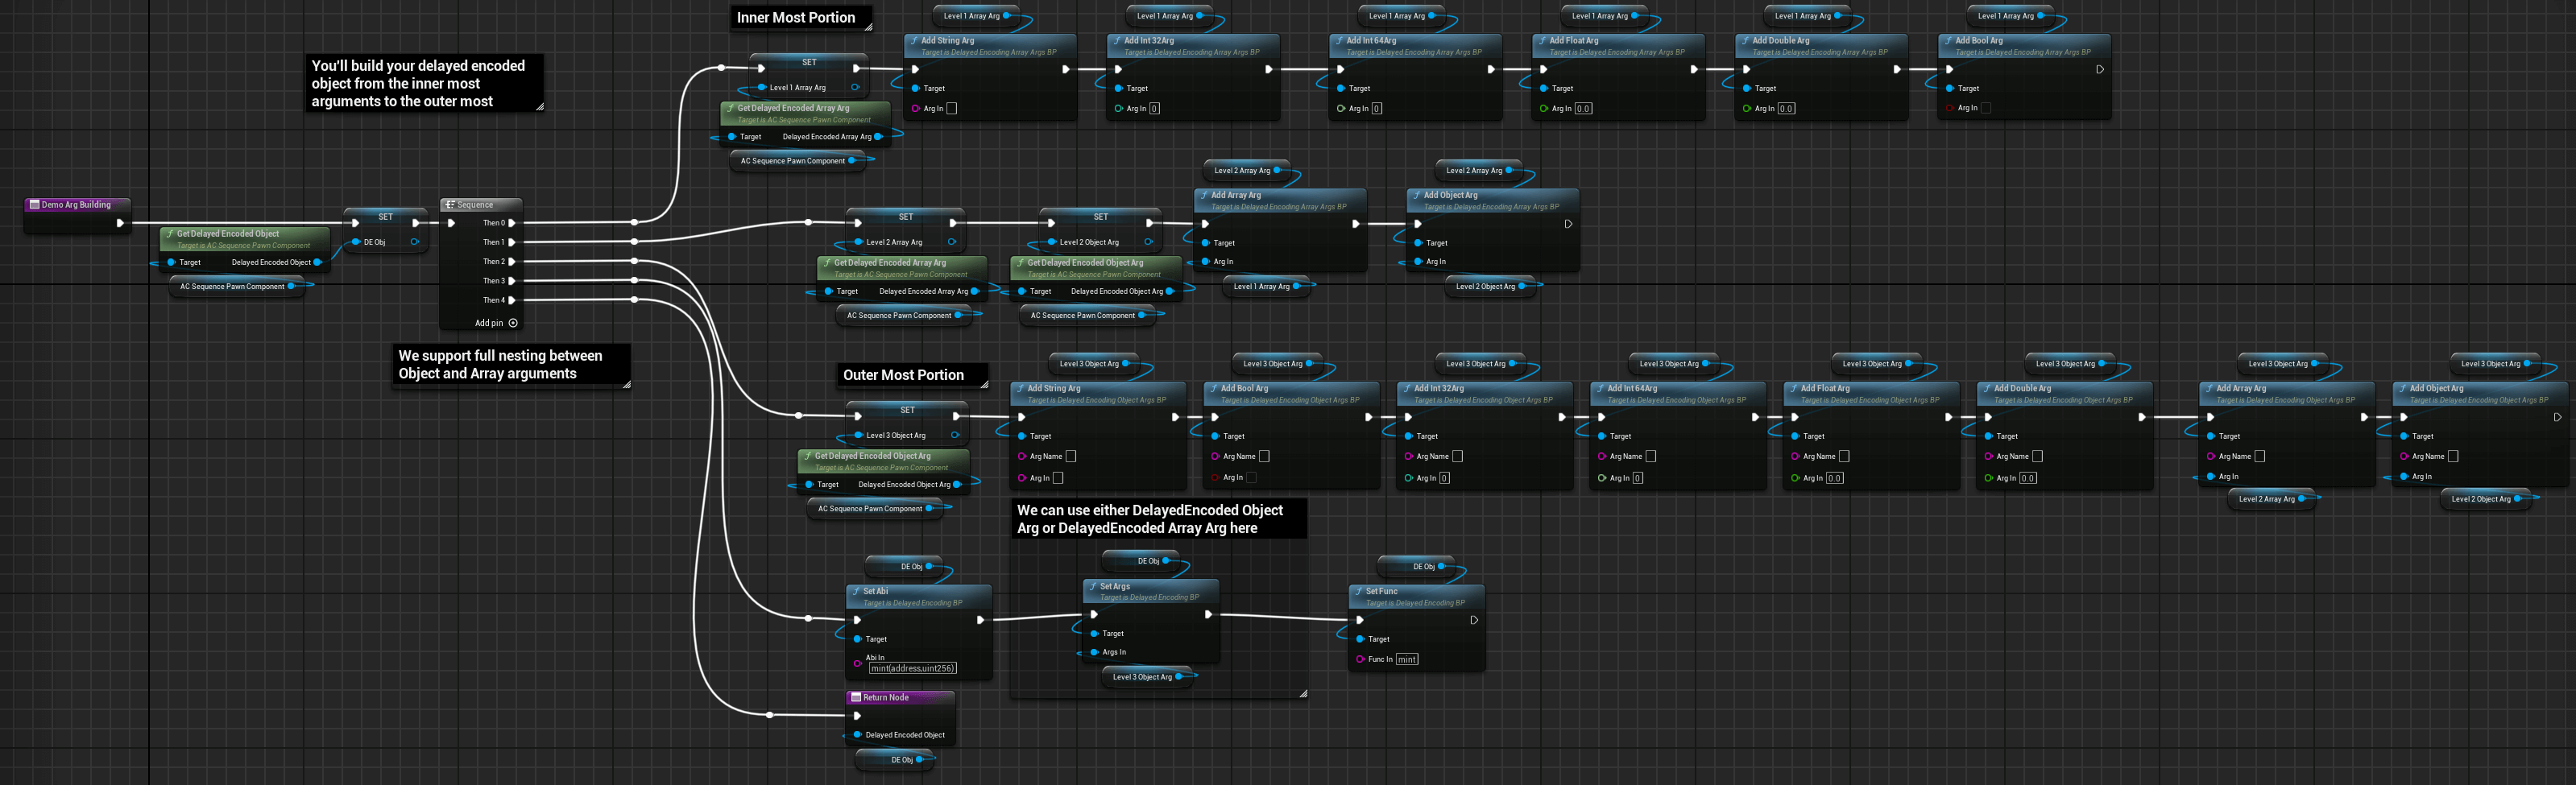2576x785 pixels.
Task: Click the function icon on the Set Abi node
Action: (856, 591)
